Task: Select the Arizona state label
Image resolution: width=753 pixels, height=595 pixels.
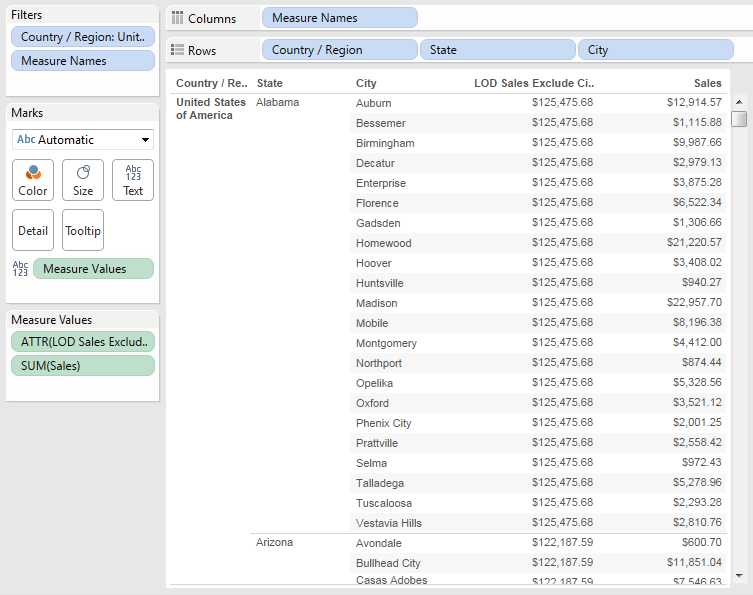Action: tap(274, 542)
